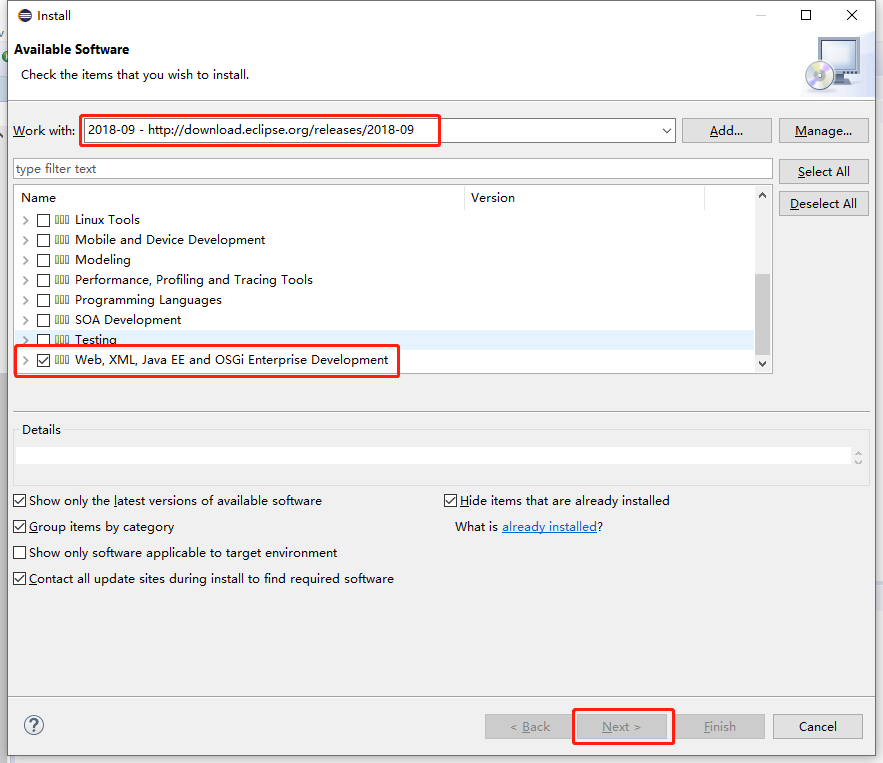Select the Modeling row text
The height and width of the screenshot is (763, 883).
coord(102,260)
